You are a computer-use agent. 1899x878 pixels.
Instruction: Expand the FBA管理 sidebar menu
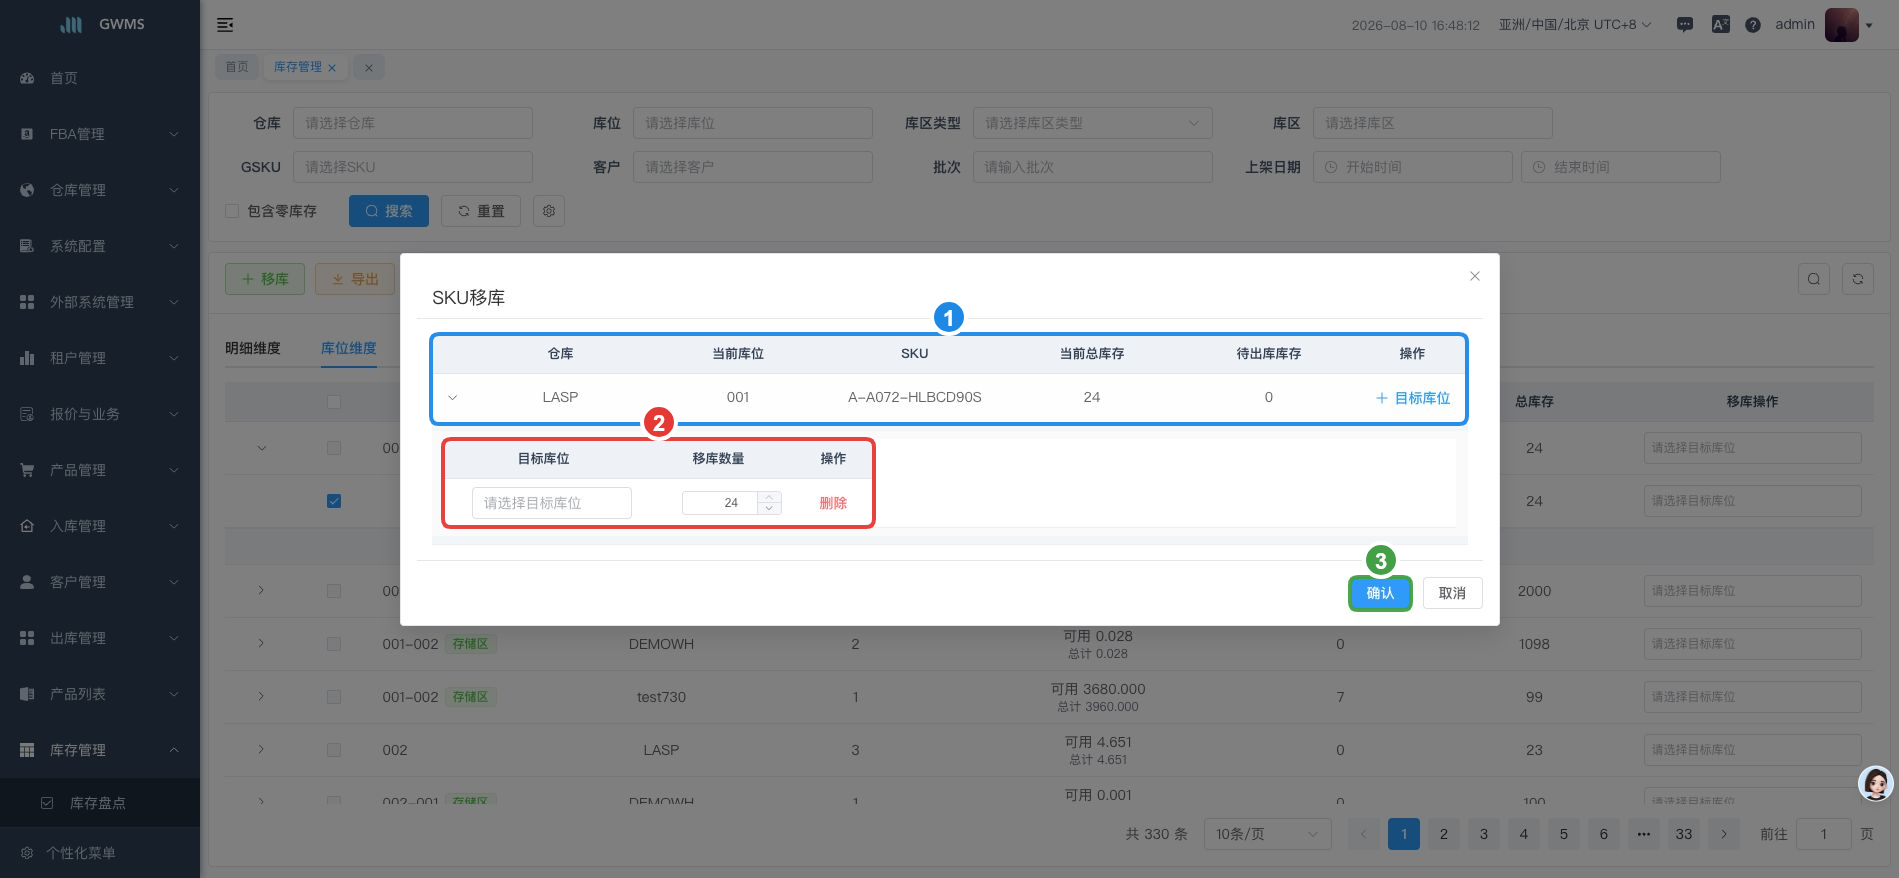click(x=100, y=134)
